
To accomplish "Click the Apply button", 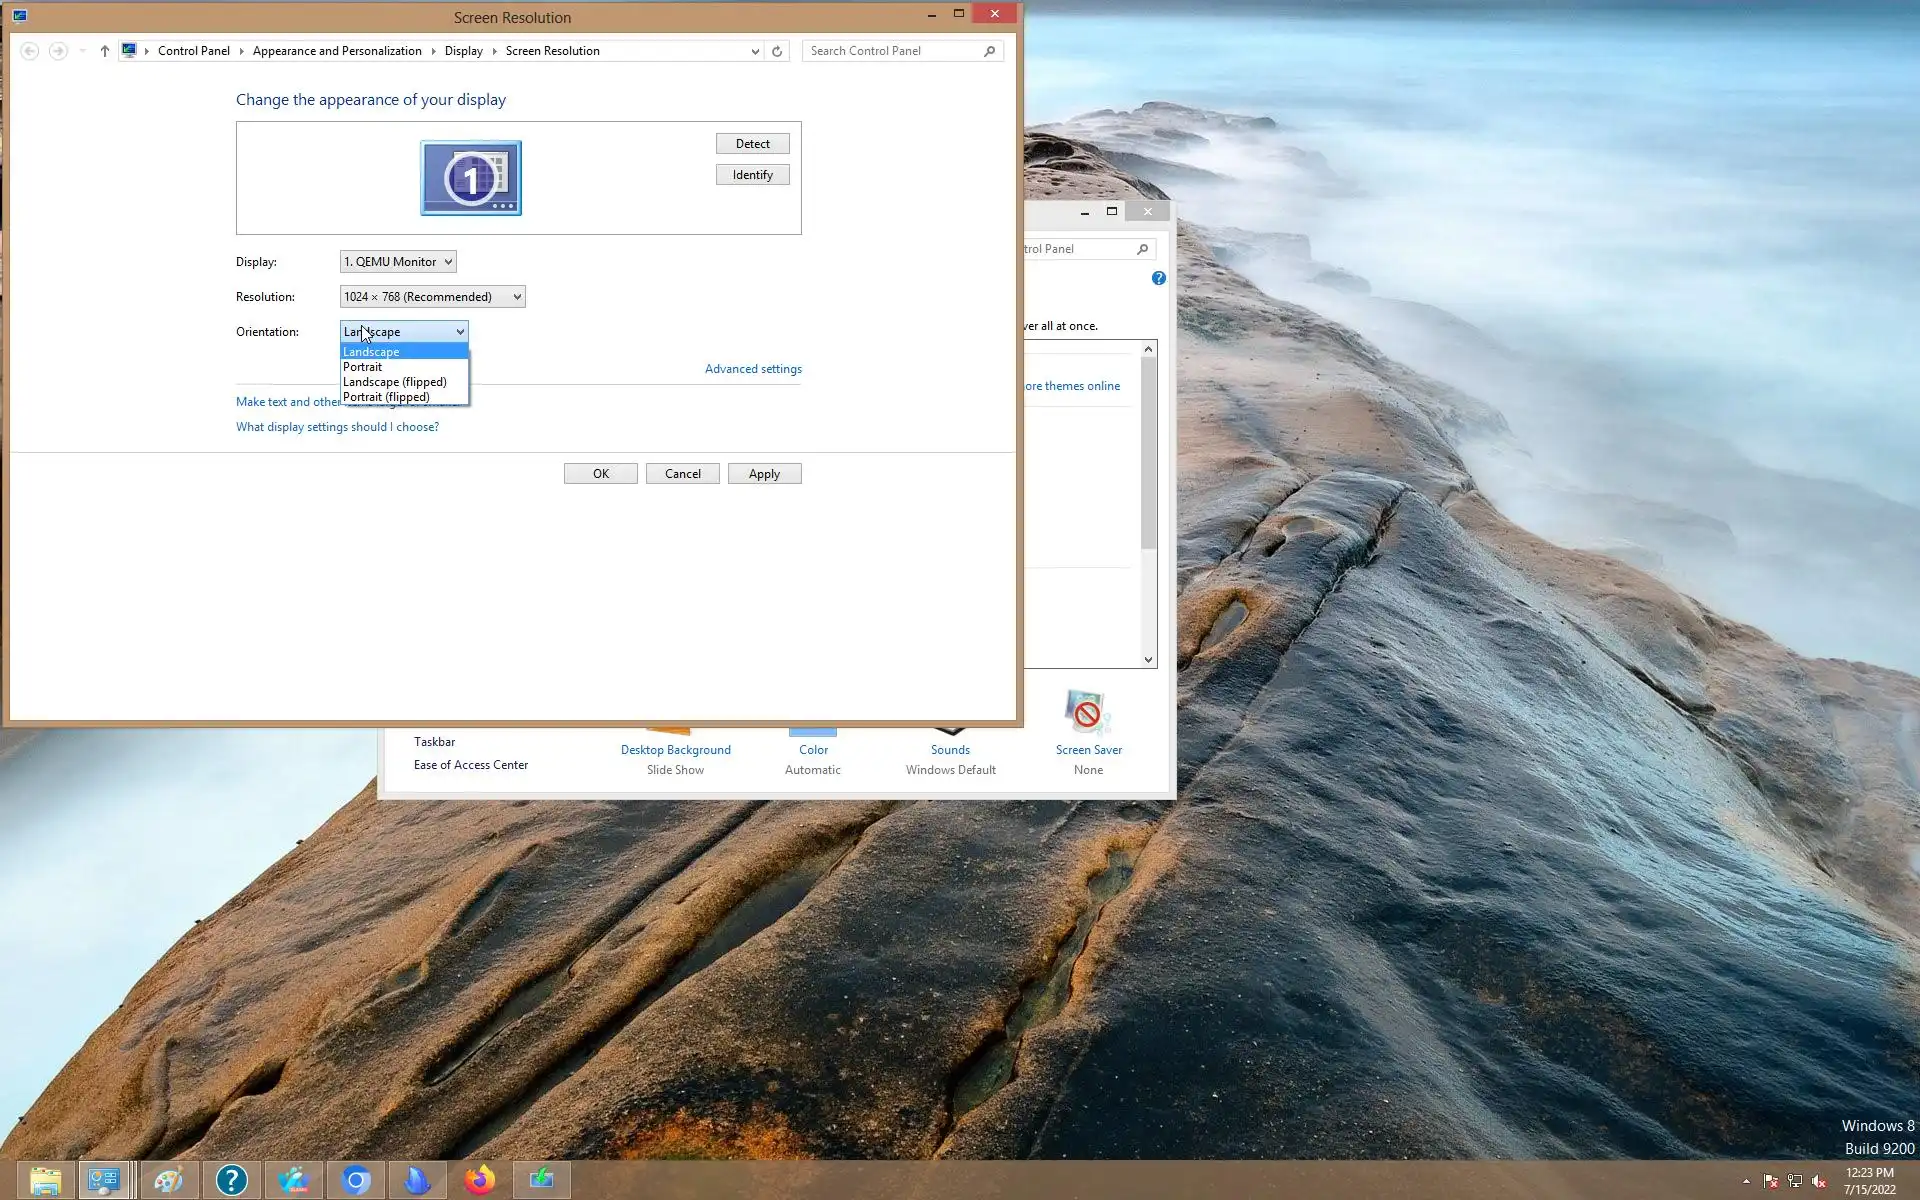I will point(764,474).
